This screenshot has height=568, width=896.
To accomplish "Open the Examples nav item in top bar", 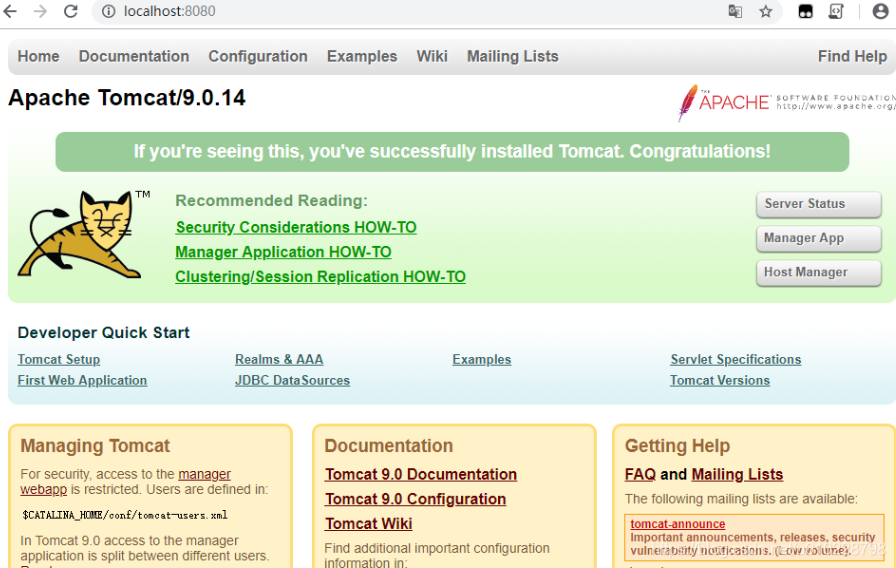I will pyautogui.click(x=362, y=56).
